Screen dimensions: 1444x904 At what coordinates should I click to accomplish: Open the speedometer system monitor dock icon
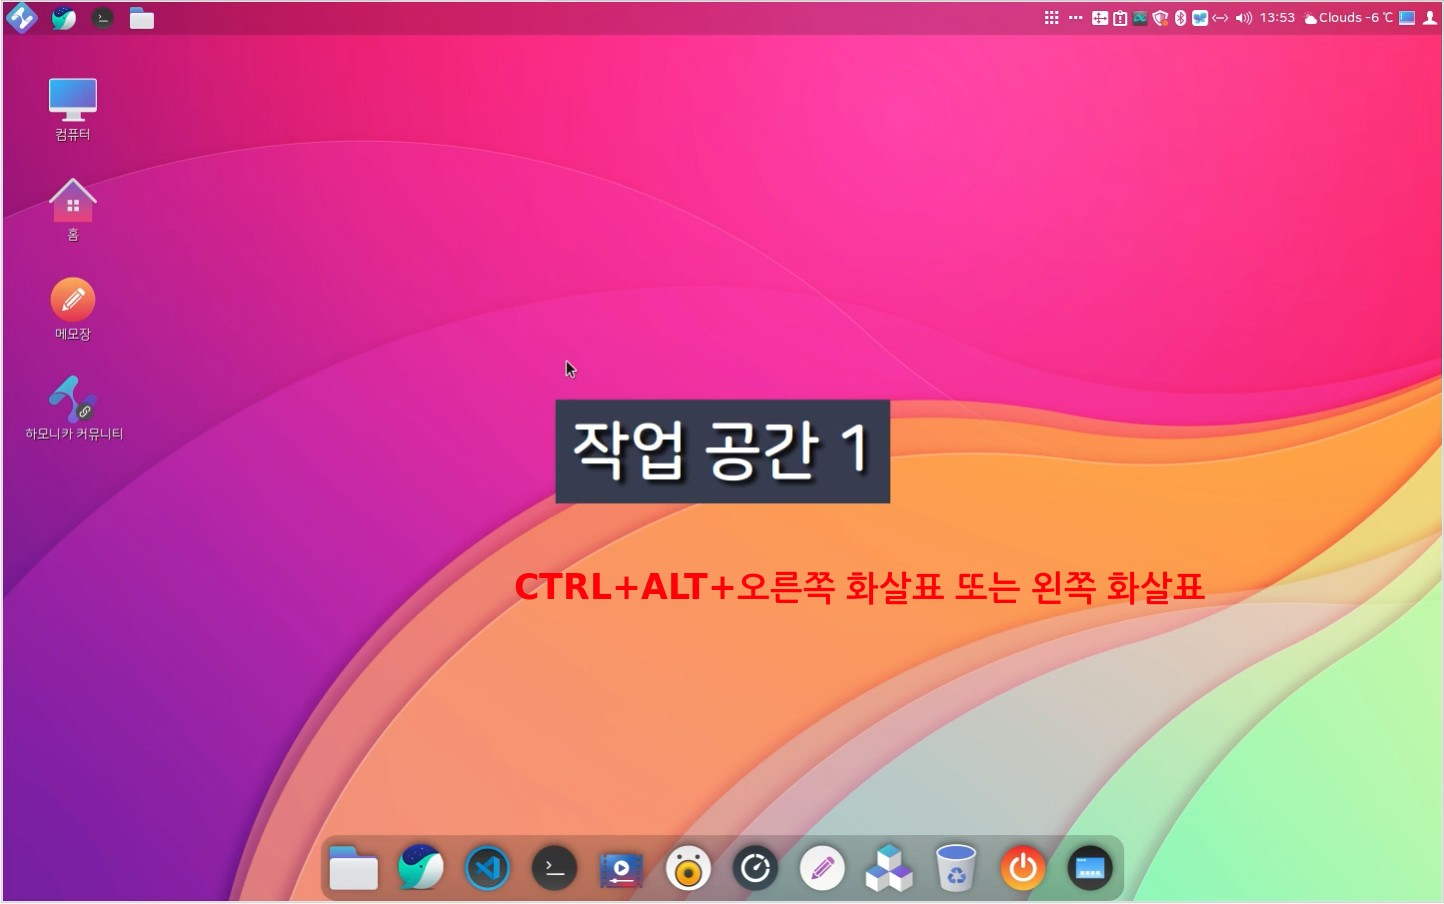coord(755,868)
